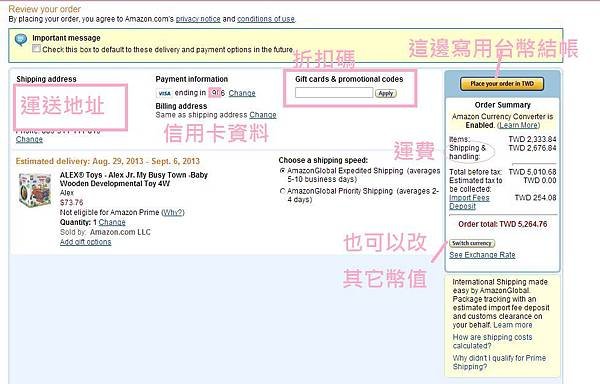Change the billing address
Viewport: 600px width, 384px height.
(263, 115)
